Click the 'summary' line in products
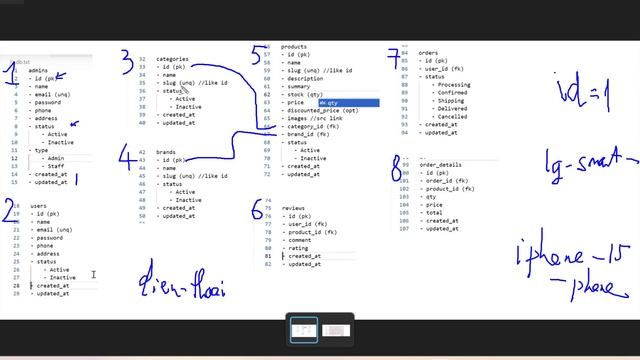The height and width of the screenshot is (360, 640). pyautogui.click(x=298, y=87)
